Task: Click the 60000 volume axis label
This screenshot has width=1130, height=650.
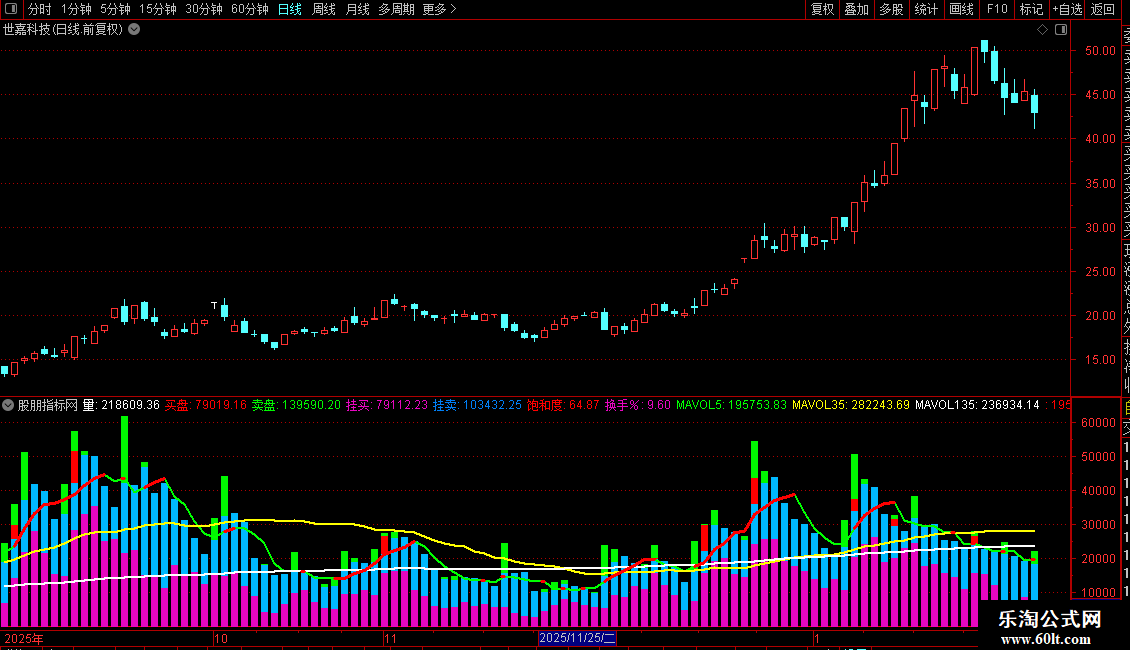Action: (1098, 423)
